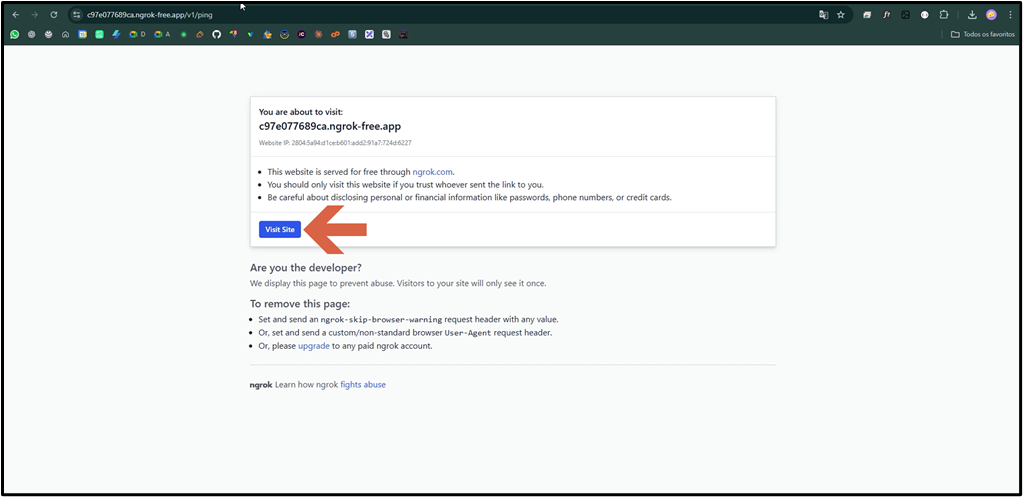
Task: Open the Google Meet 'D' bookmark
Action: tap(137, 35)
